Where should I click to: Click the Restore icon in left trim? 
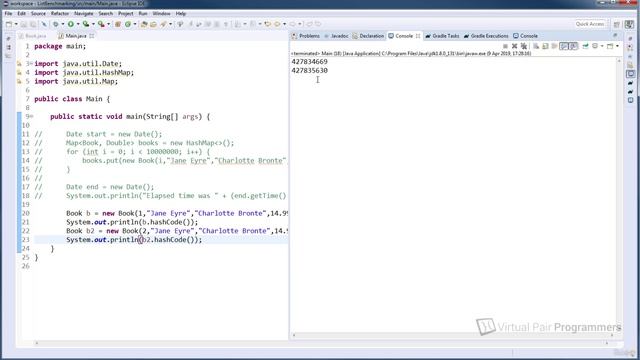pos(9,38)
